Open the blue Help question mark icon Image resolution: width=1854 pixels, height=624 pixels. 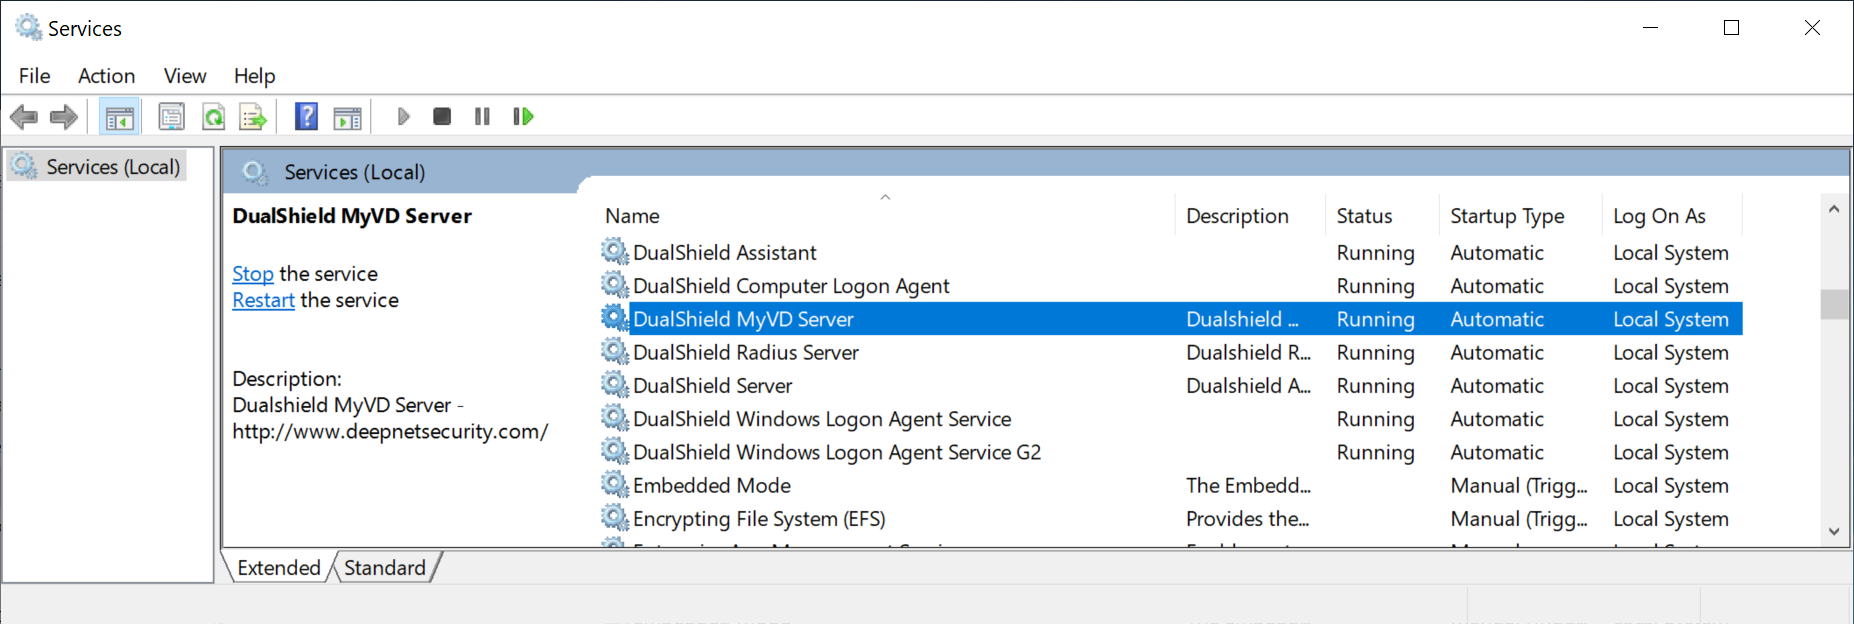click(x=306, y=117)
